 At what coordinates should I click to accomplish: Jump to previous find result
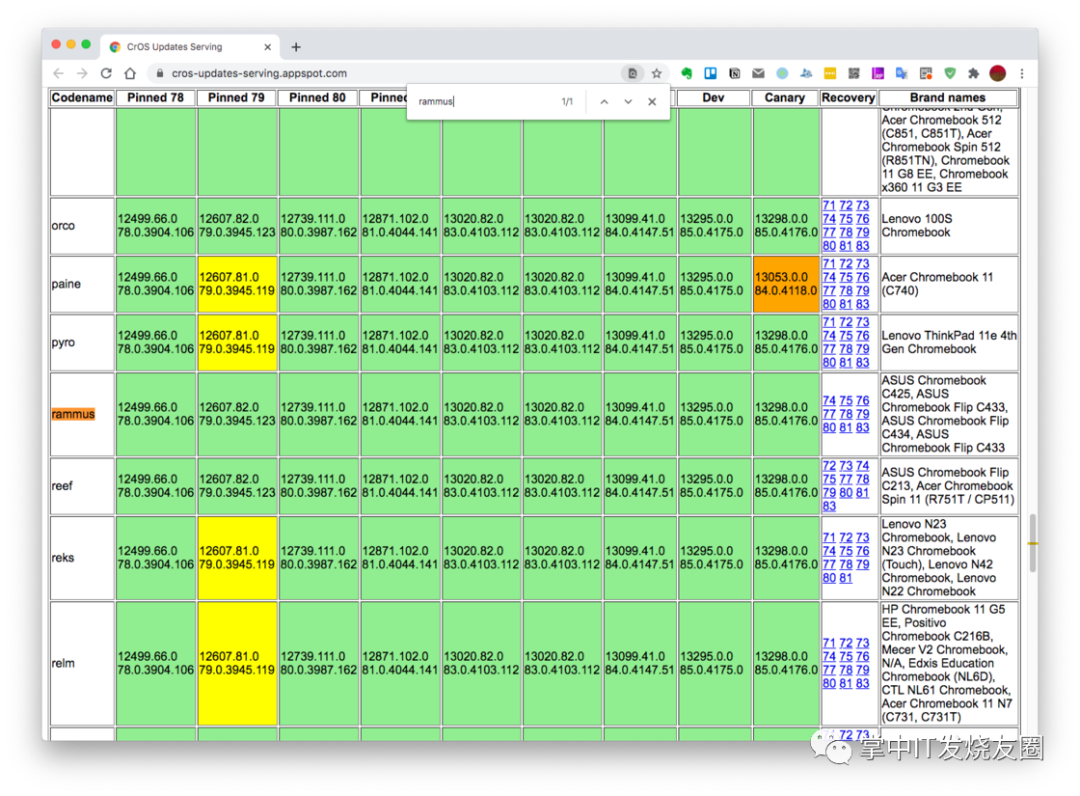604,101
